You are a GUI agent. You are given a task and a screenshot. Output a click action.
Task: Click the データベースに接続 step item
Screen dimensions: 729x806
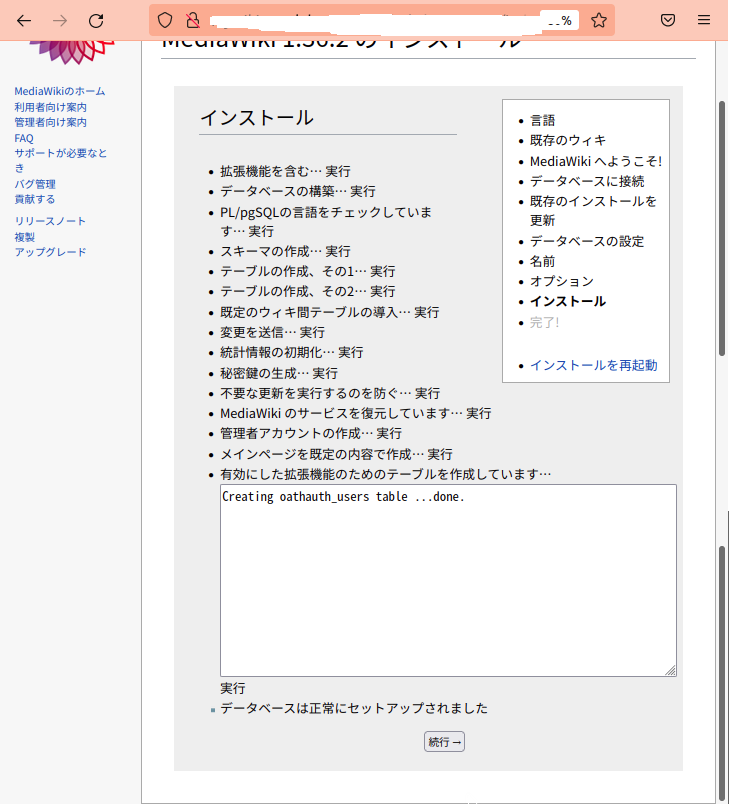coord(587,181)
